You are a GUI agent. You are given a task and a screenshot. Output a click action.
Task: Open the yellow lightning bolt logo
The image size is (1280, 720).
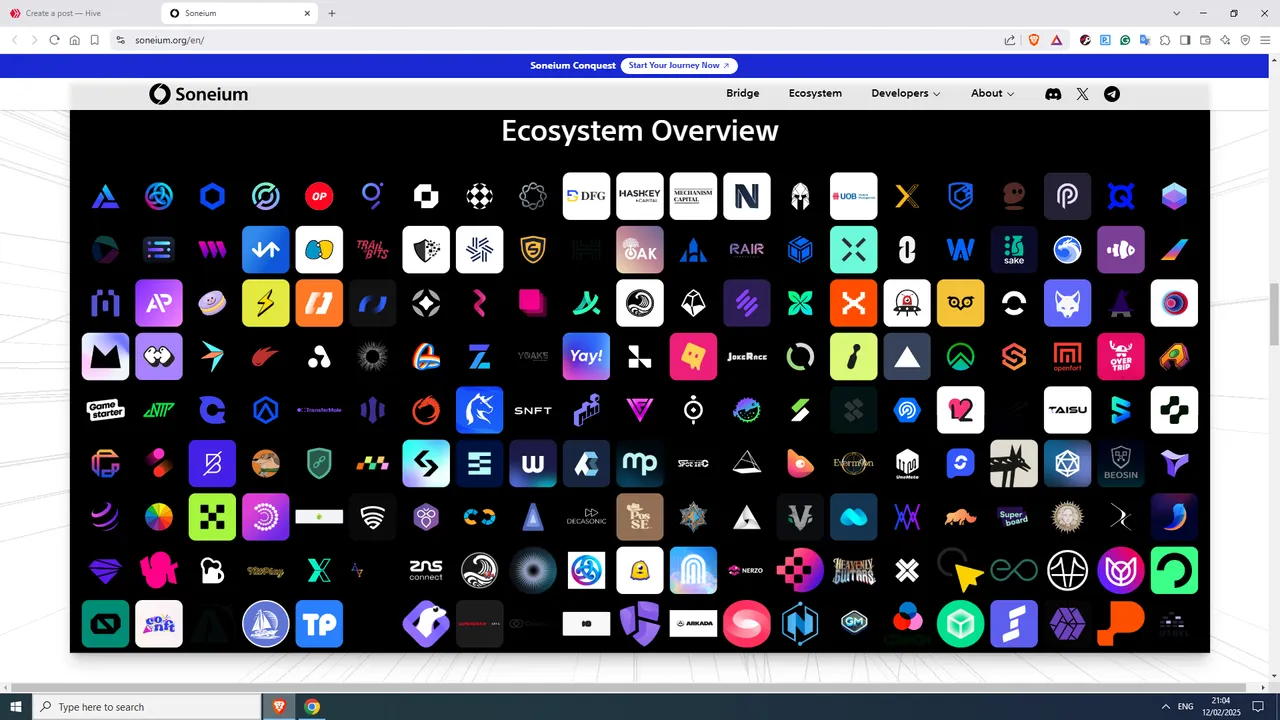click(x=266, y=303)
